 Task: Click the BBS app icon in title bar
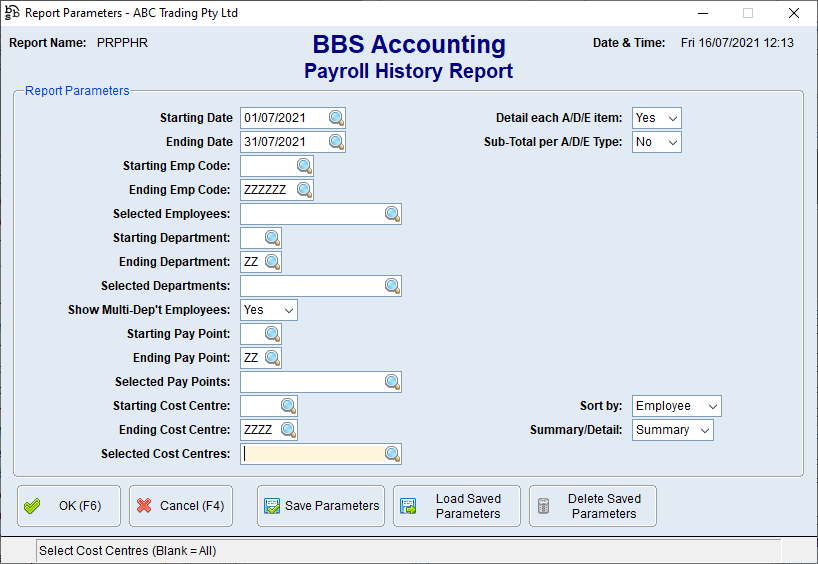coord(12,13)
